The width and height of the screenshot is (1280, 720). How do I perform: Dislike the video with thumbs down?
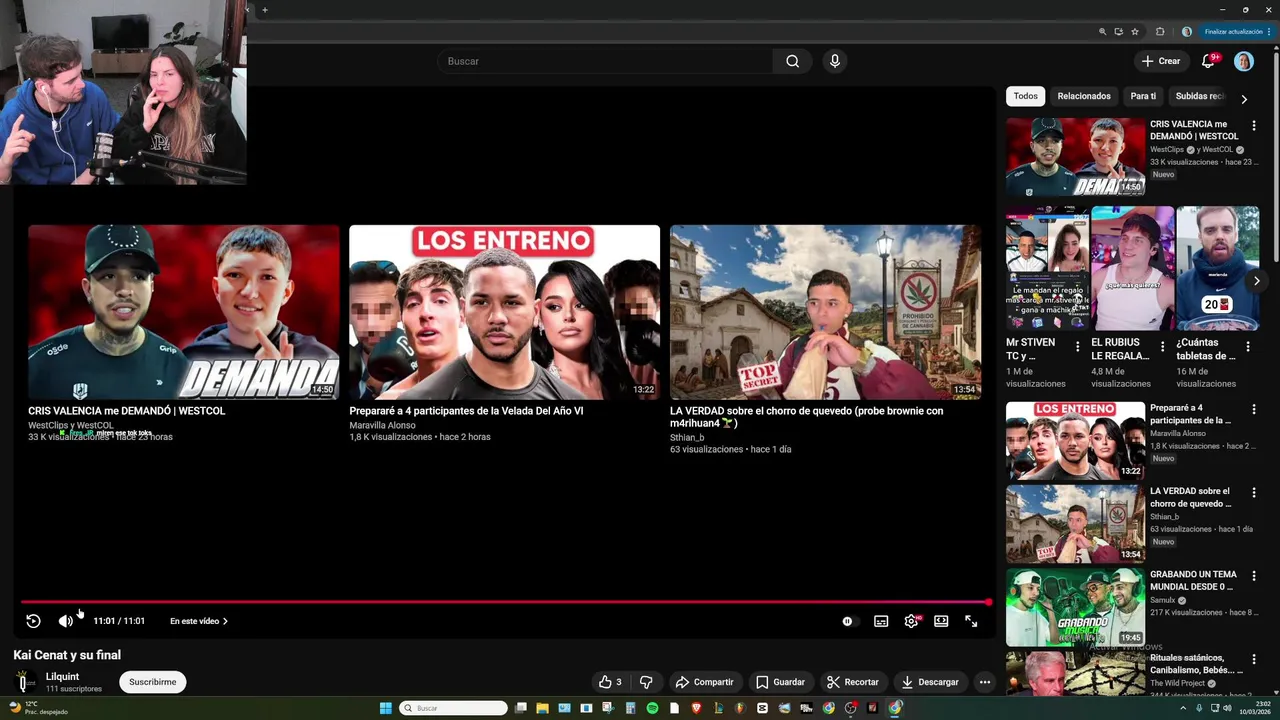tap(646, 682)
